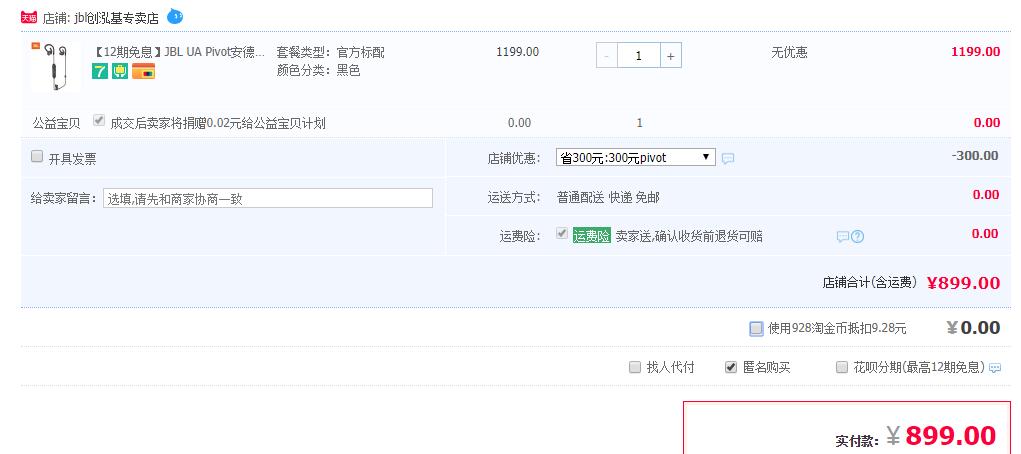1021x454 pixels.
Task: Click the Tmall logo icon beside the store name
Action: 29,17
